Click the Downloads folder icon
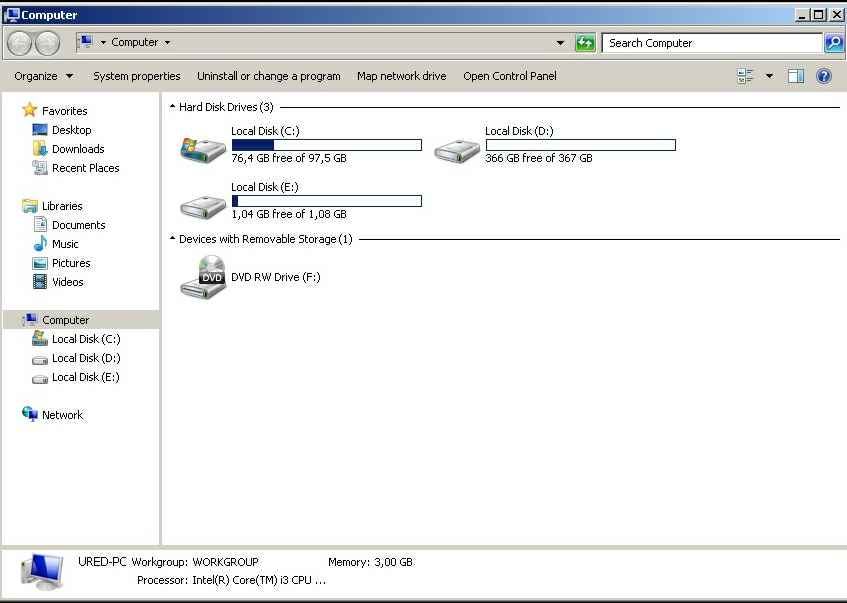This screenshot has width=847, height=603. pos(40,149)
